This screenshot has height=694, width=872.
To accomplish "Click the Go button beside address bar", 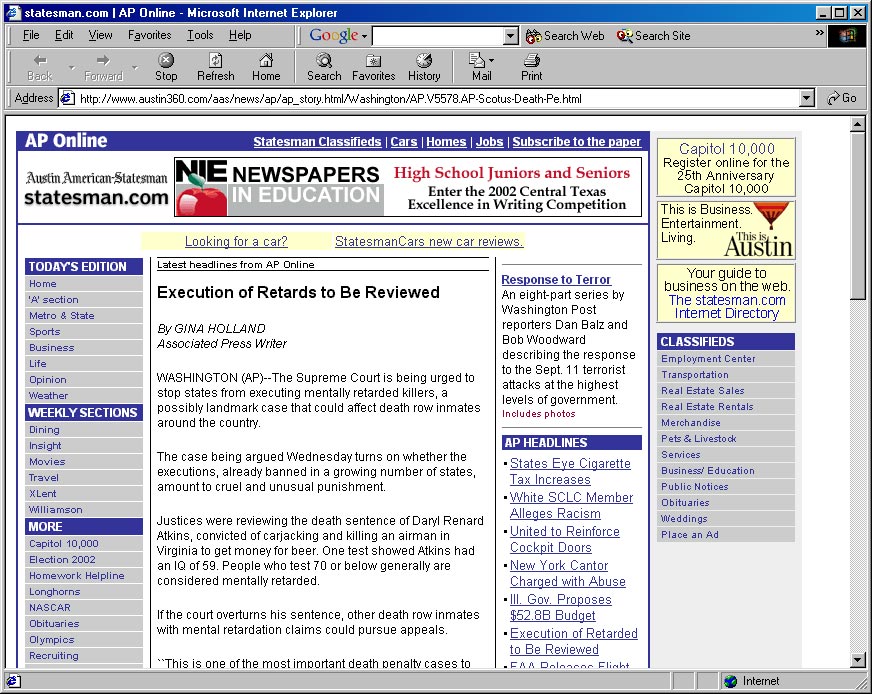I will click(x=842, y=98).
